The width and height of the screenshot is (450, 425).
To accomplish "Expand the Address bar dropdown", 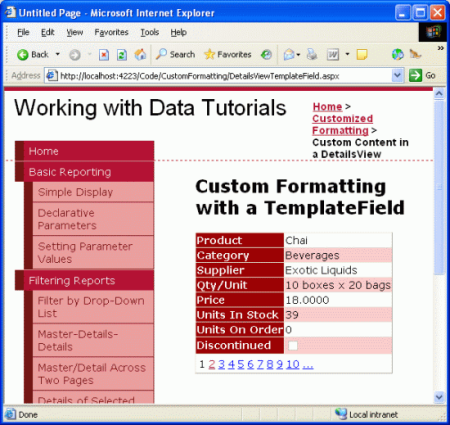I will 397,75.
